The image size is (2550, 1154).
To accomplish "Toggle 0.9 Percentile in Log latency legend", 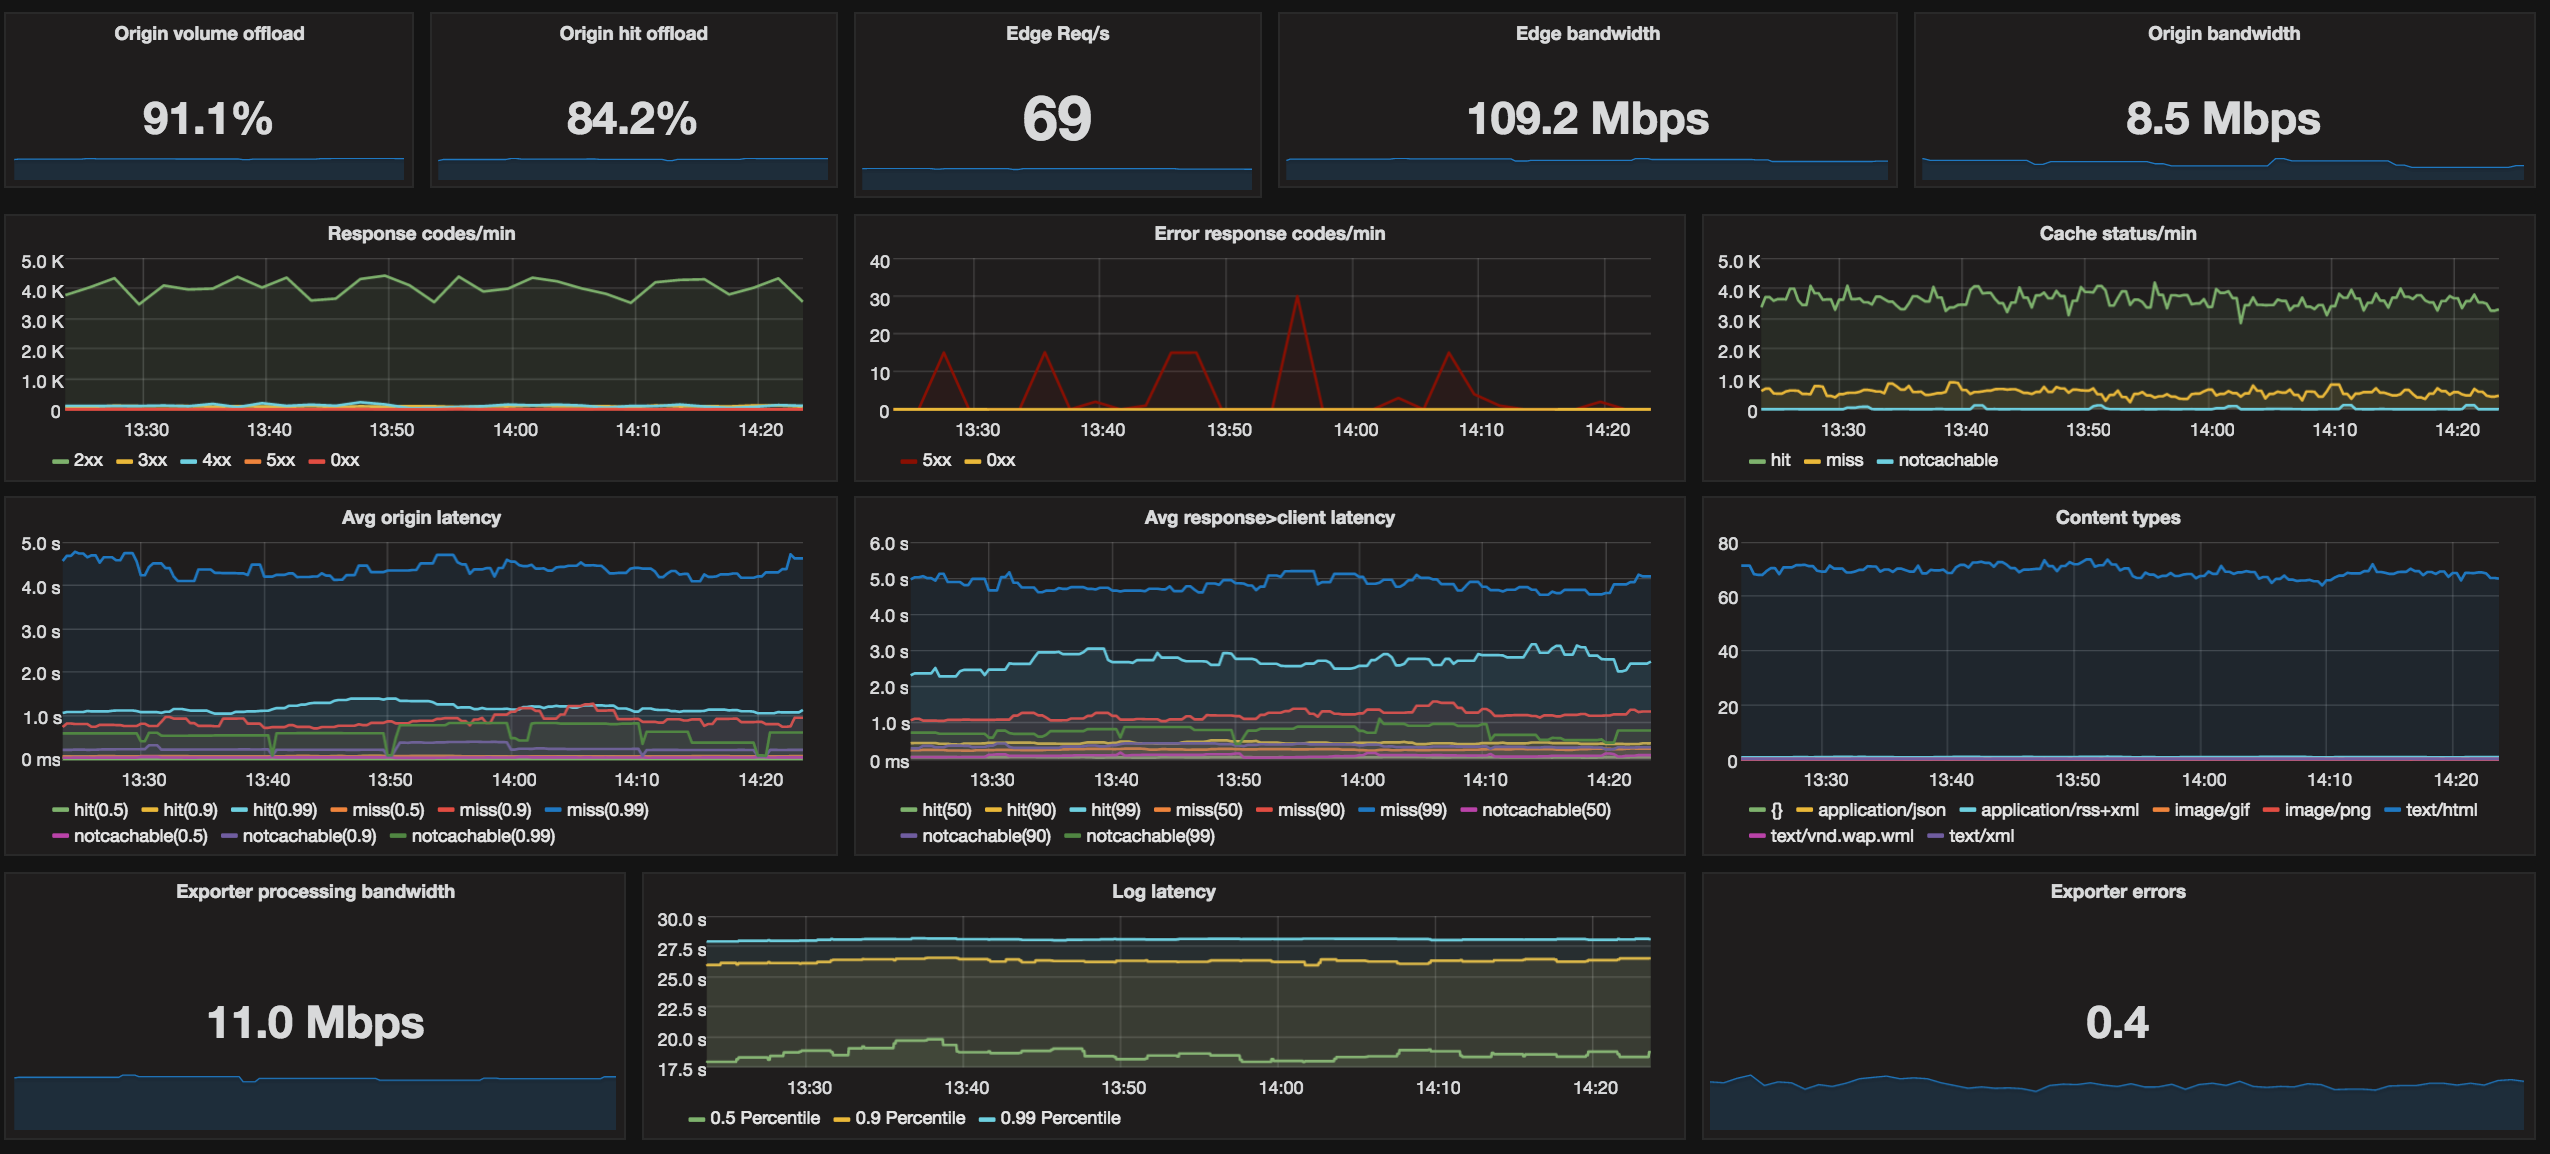I will click(910, 1118).
